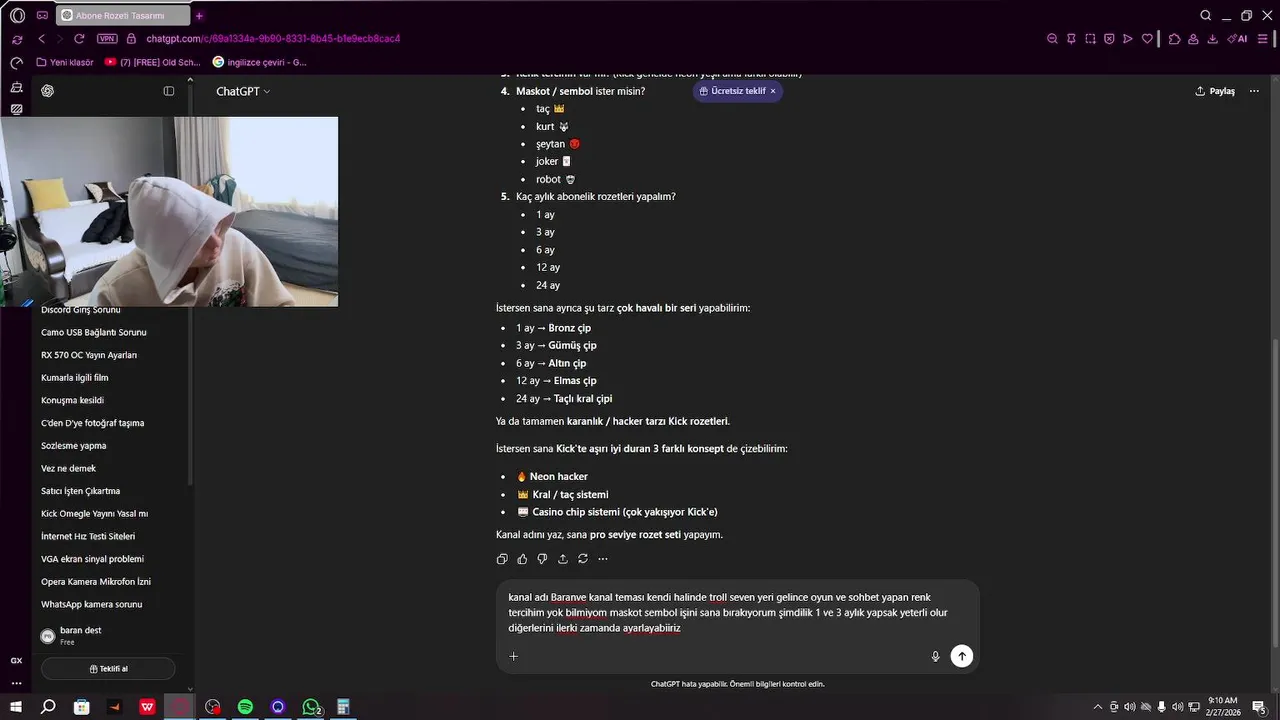Share the response via upload icon

(563, 559)
